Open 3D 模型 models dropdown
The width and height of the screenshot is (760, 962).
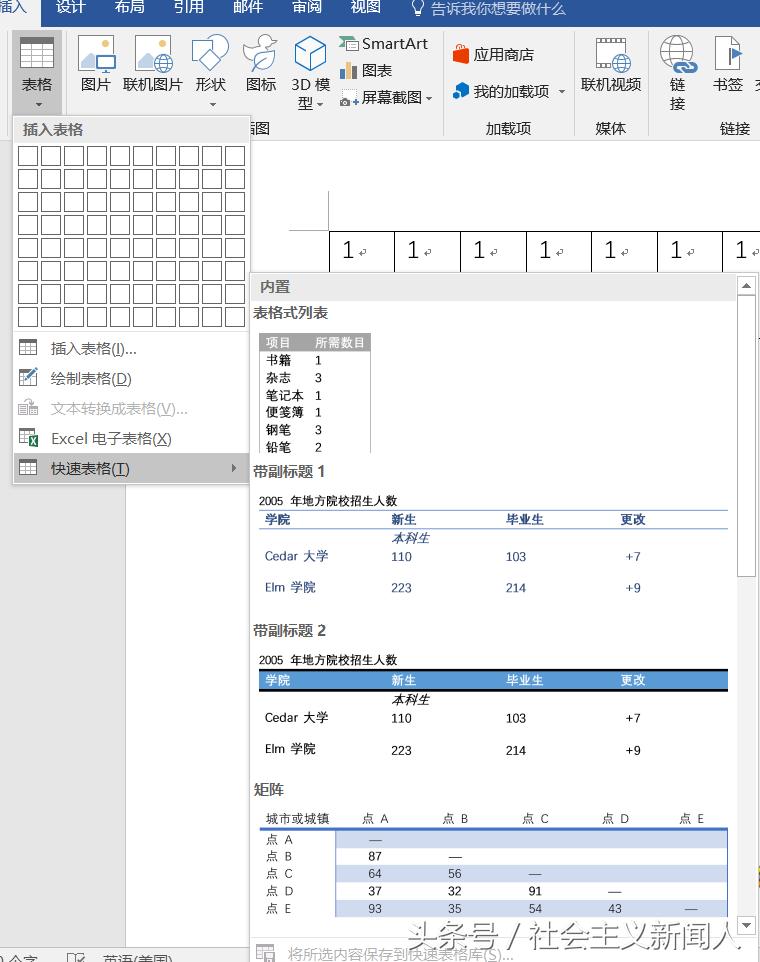tap(310, 72)
